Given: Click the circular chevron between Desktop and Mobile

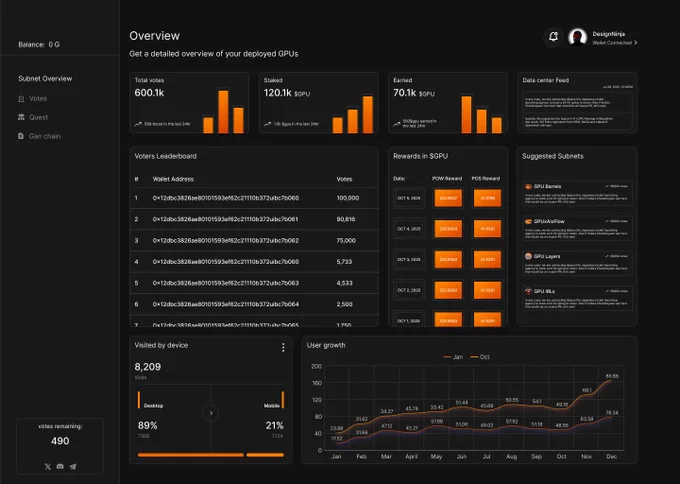Looking at the screenshot, I should point(211,413).
